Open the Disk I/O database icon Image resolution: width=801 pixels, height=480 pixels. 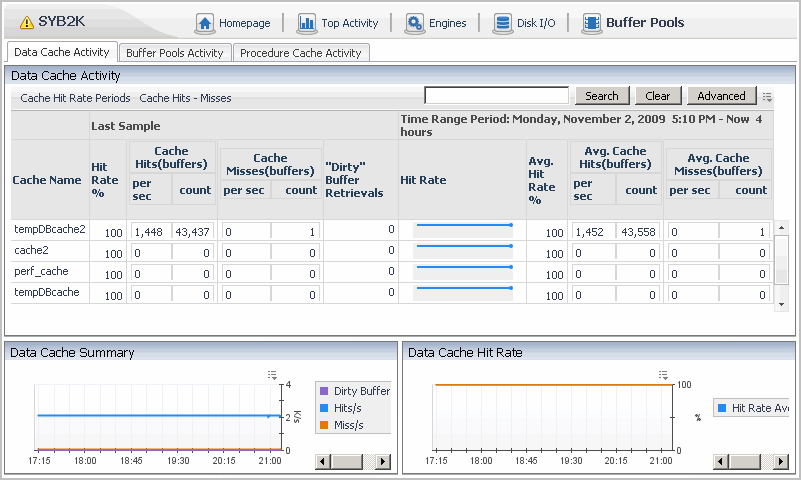[501, 23]
